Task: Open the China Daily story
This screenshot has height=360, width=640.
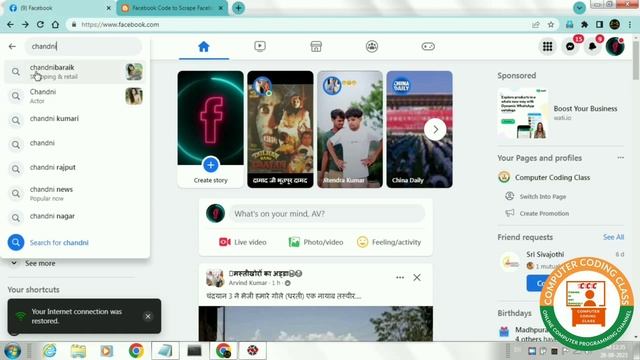Action: click(x=419, y=129)
